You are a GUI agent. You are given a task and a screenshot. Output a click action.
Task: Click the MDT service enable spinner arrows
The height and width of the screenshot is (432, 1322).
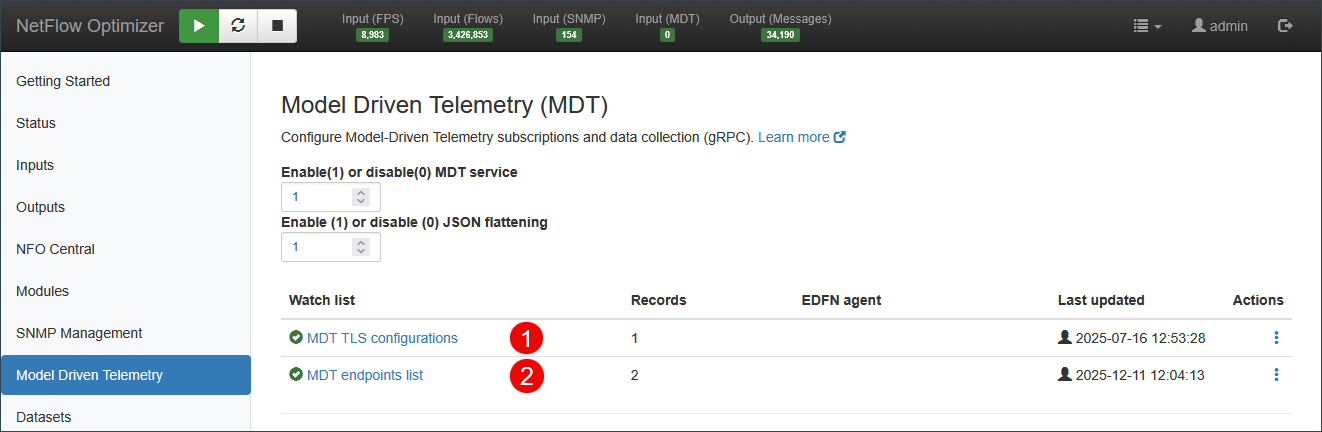[361, 197]
